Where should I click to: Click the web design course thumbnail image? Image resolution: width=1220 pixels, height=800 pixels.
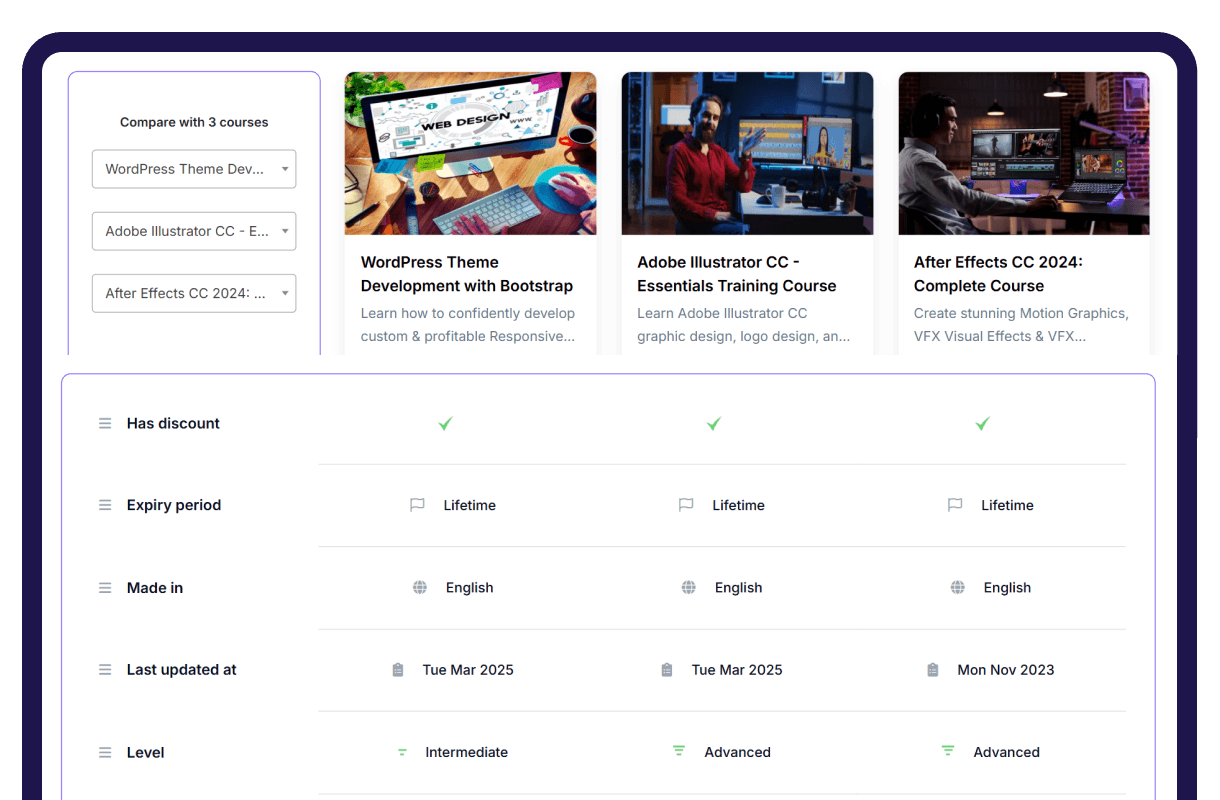(x=470, y=153)
